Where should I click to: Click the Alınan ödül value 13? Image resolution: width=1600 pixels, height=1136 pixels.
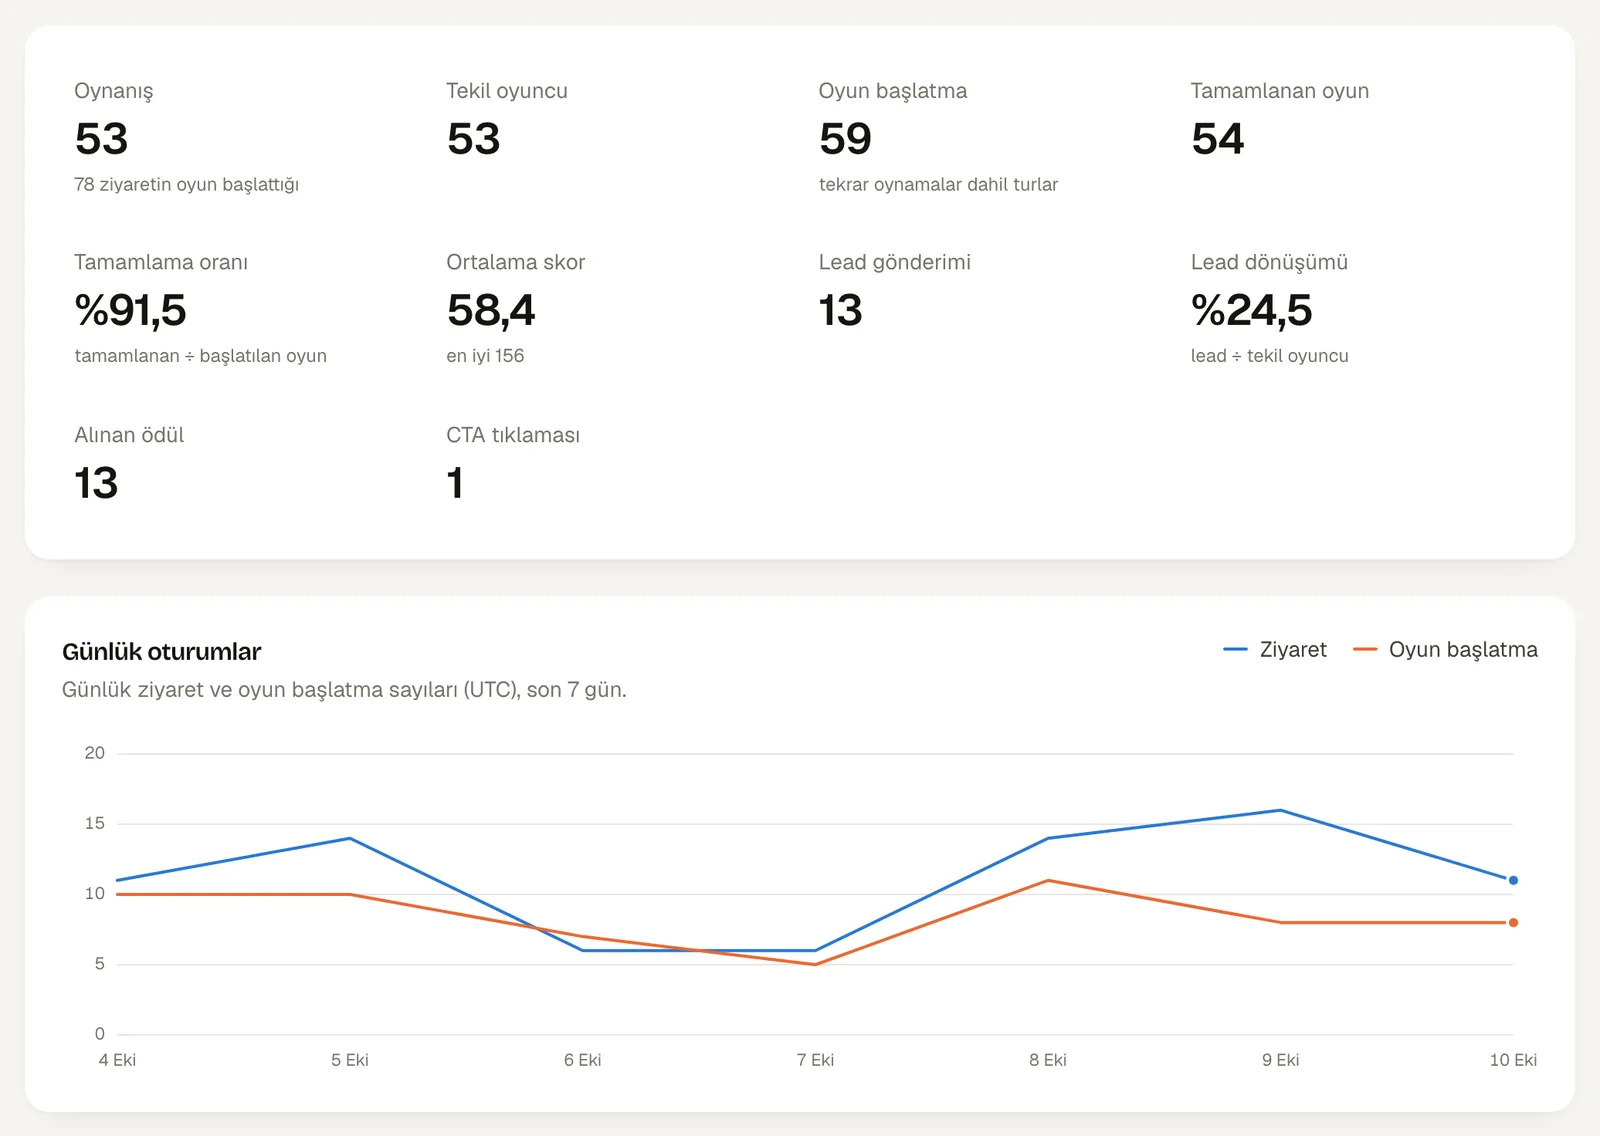(x=96, y=484)
